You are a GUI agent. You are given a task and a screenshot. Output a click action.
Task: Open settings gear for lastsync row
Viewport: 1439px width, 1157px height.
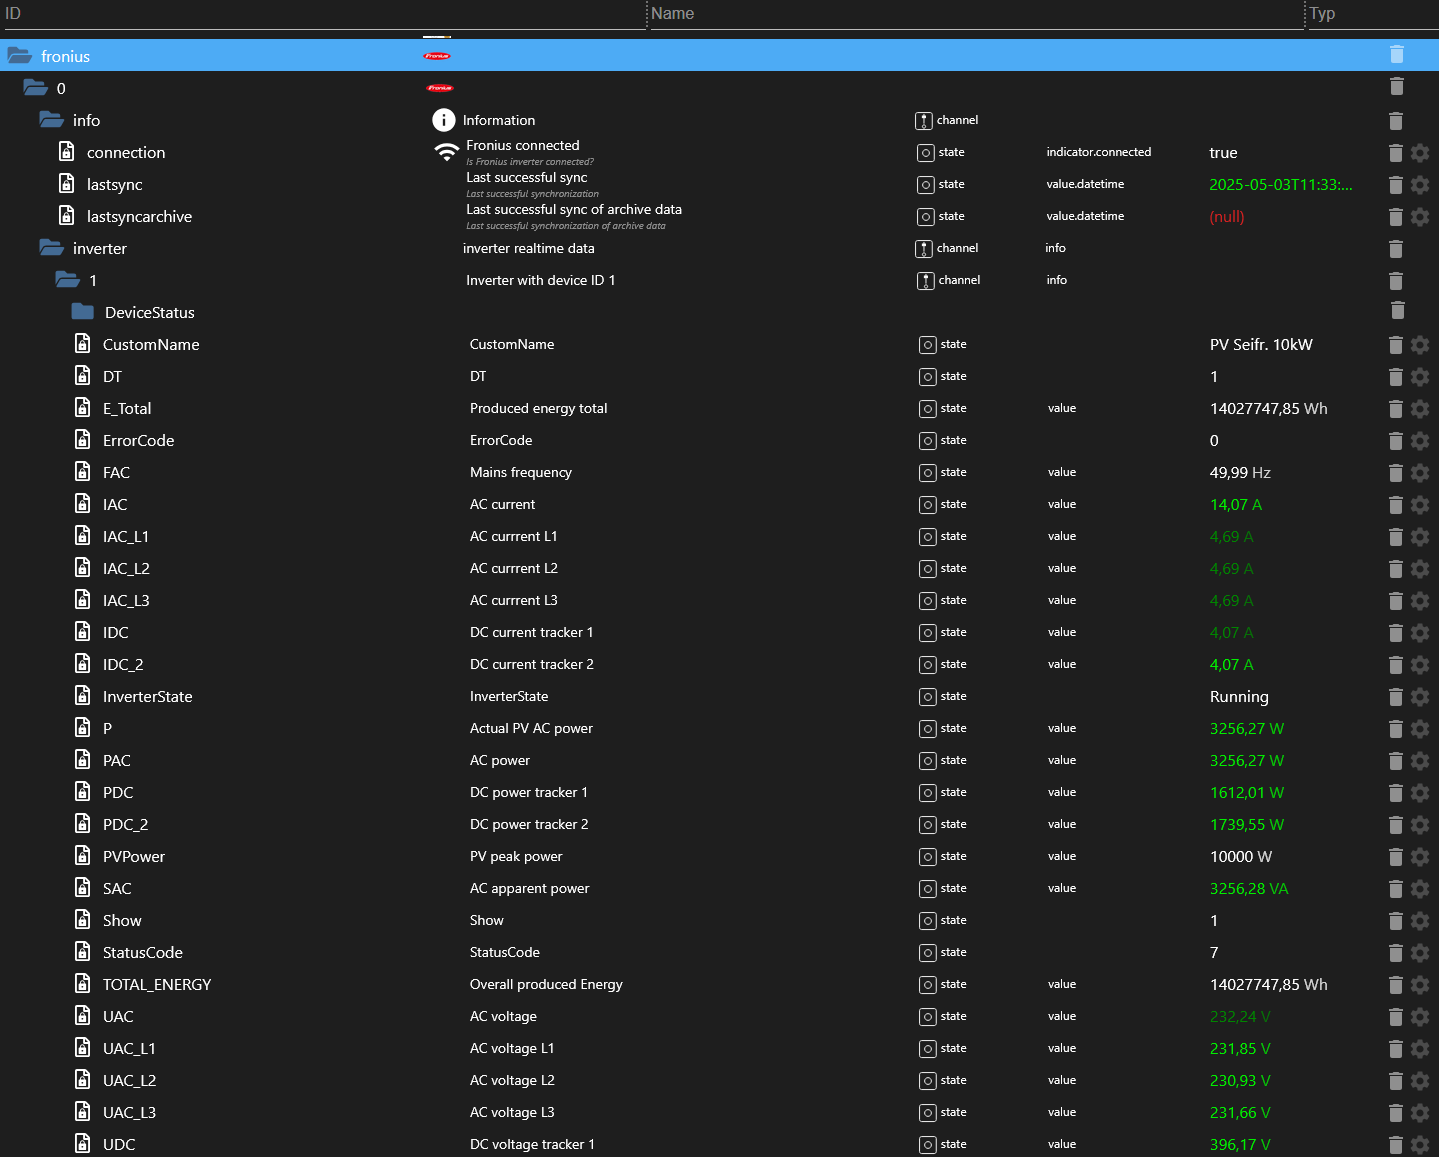[x=1420, y=185]
